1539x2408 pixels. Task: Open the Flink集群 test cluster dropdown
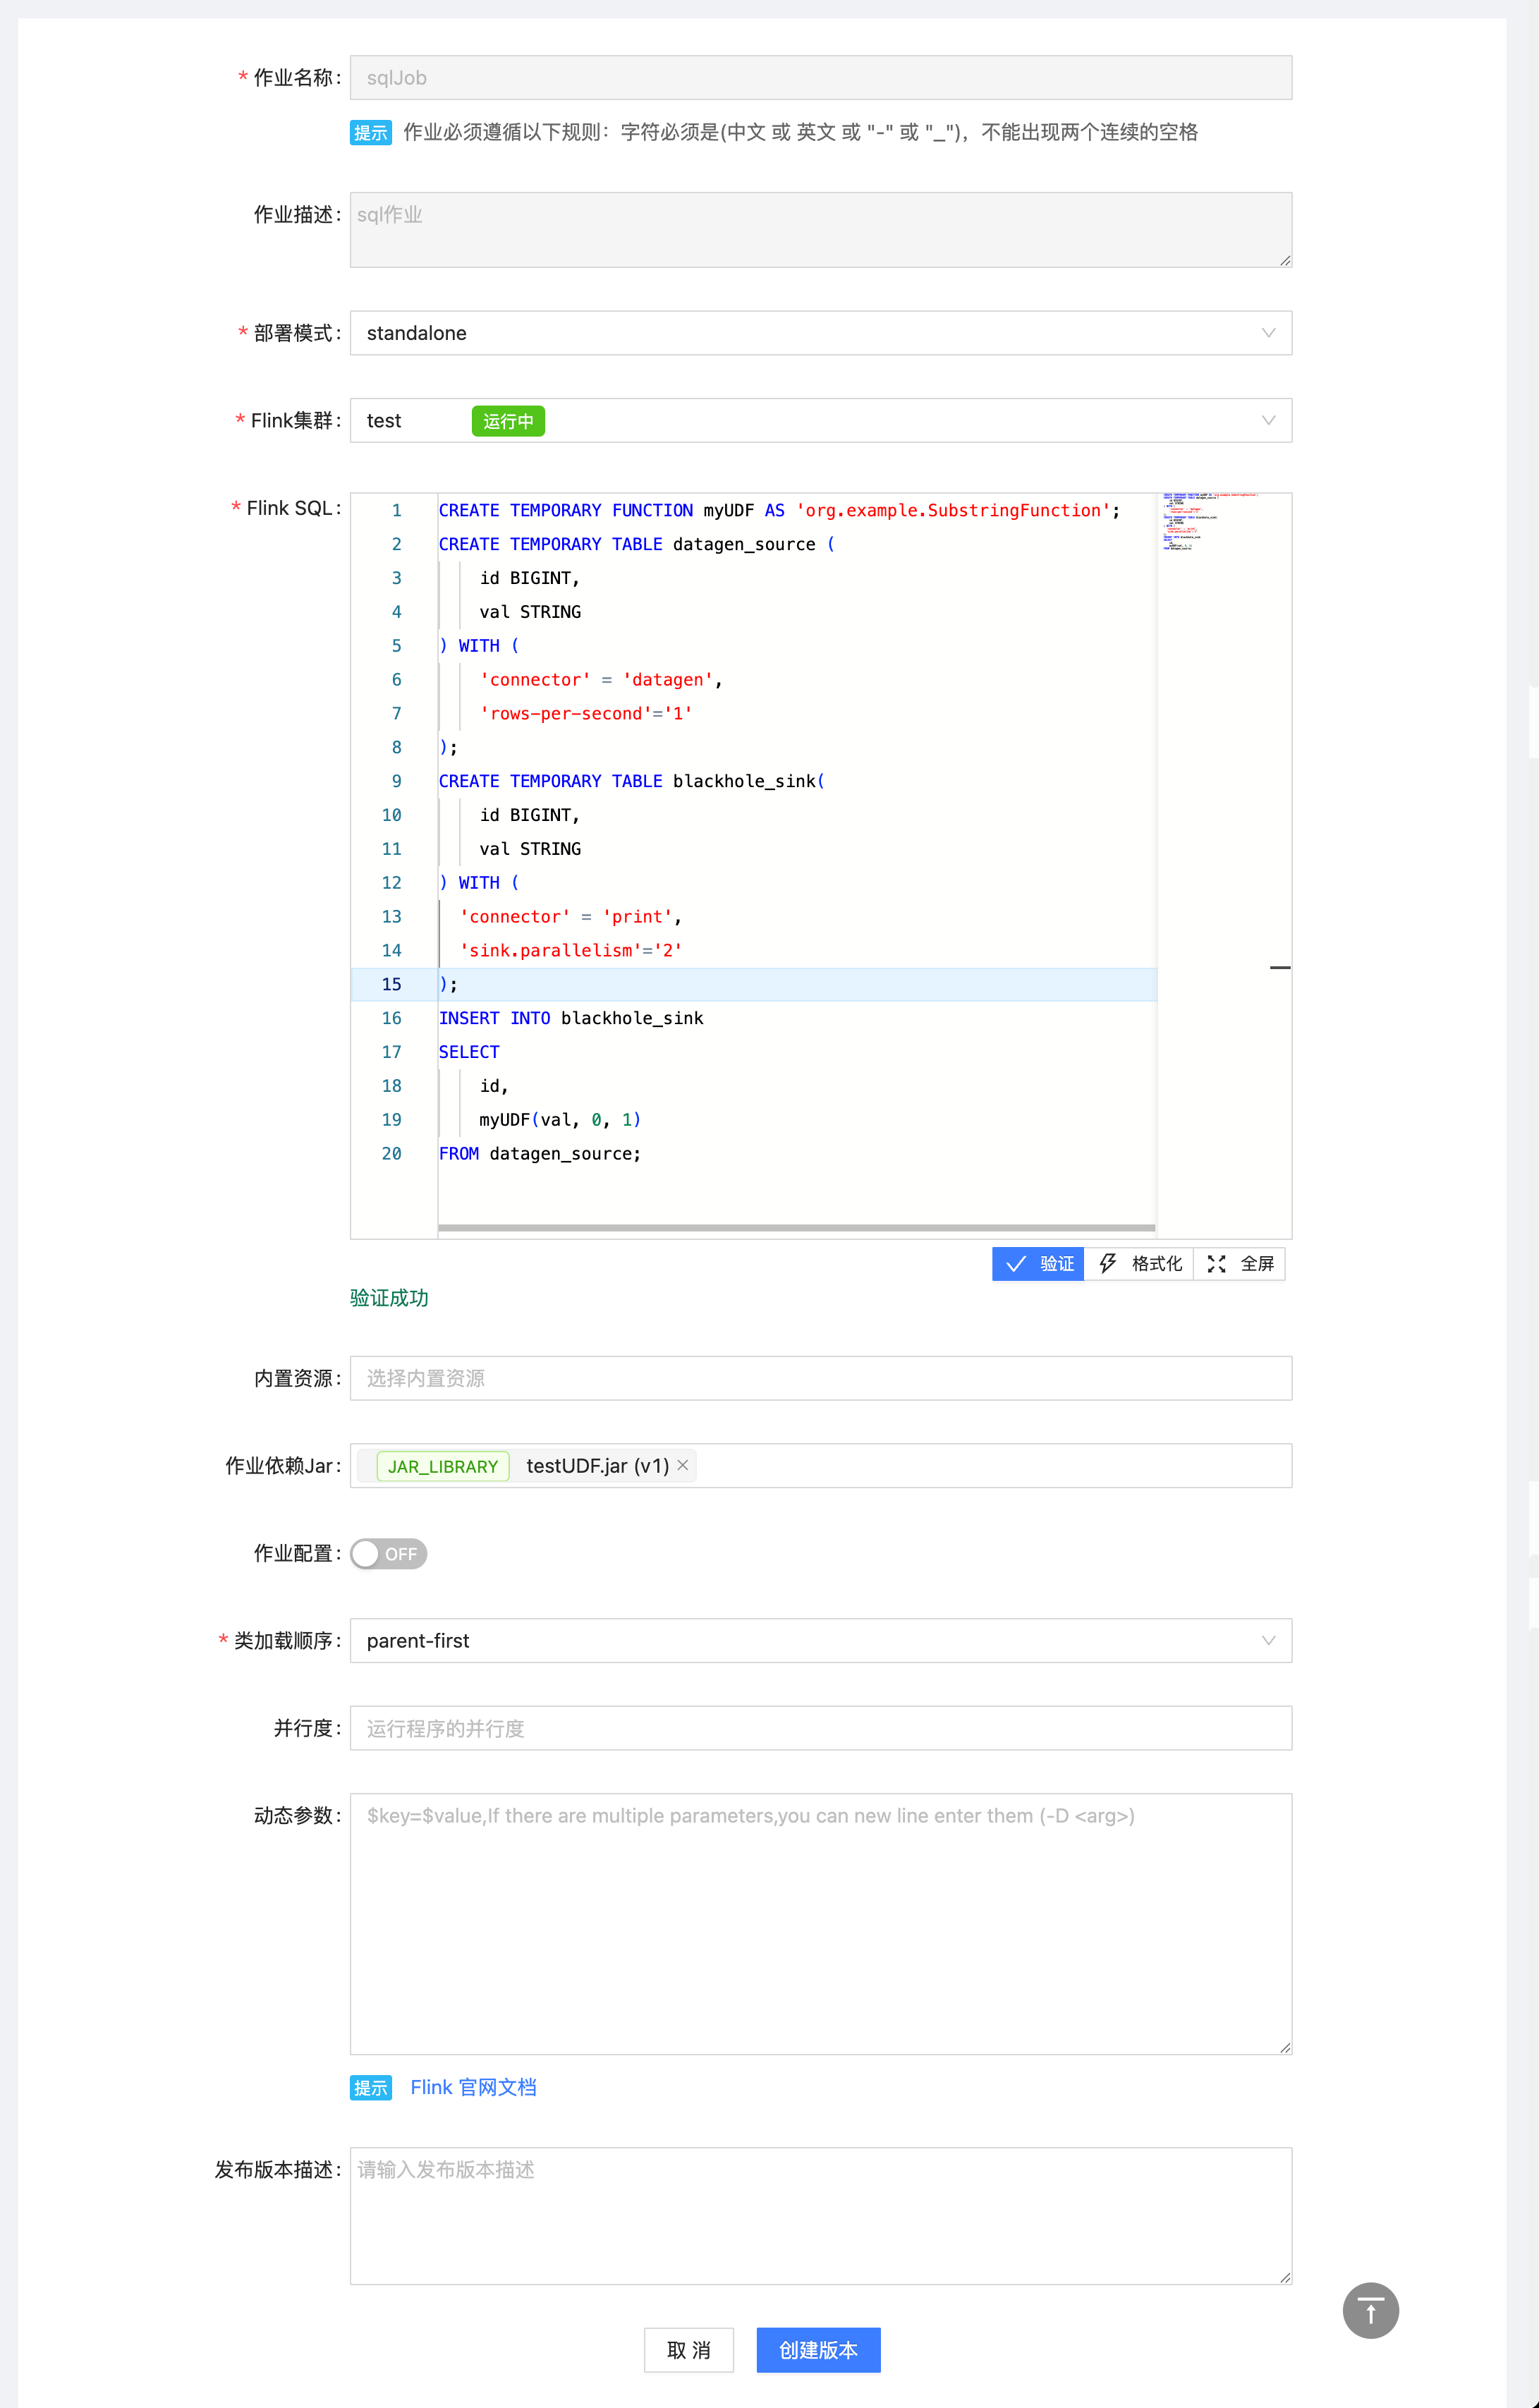pos(820,421)
